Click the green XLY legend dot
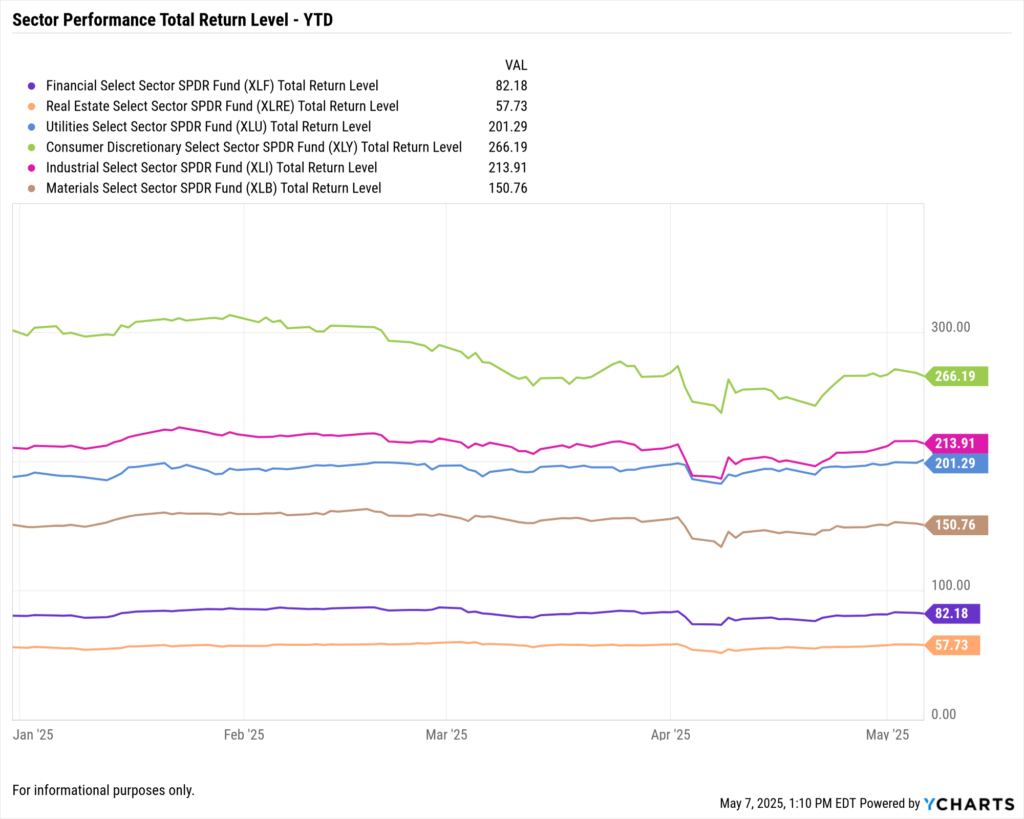Screen dimensions: 1024x819 [x=31, y=148]
